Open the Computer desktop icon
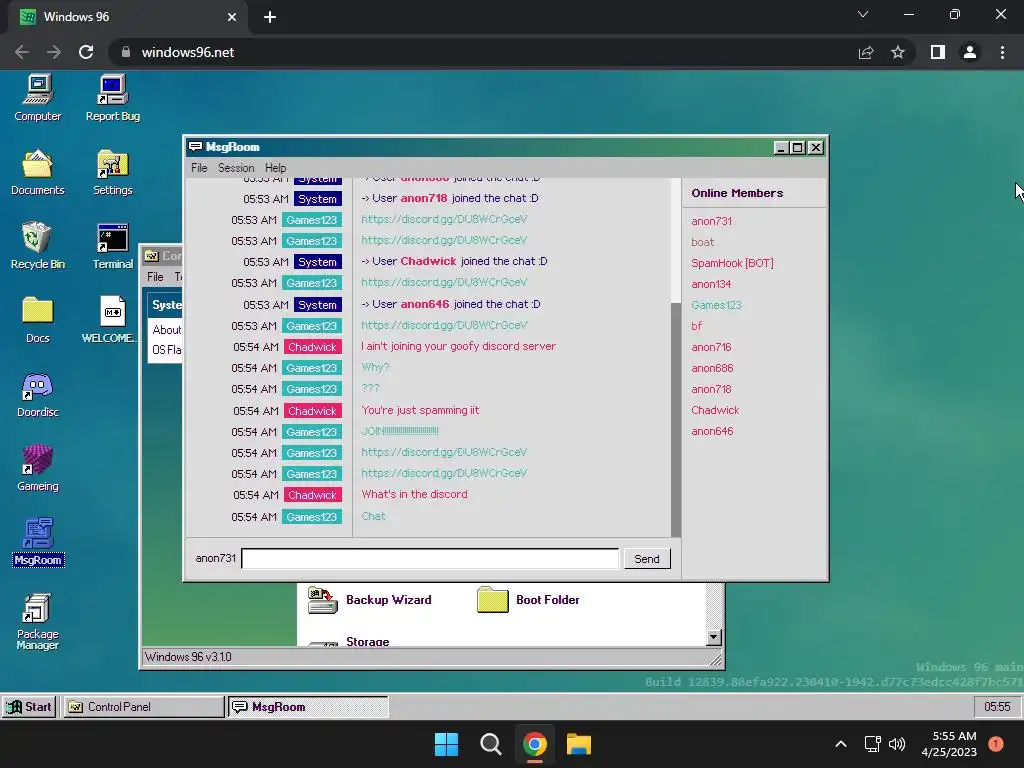This screenshot has width=1024, height=768. tap(37, 98)
